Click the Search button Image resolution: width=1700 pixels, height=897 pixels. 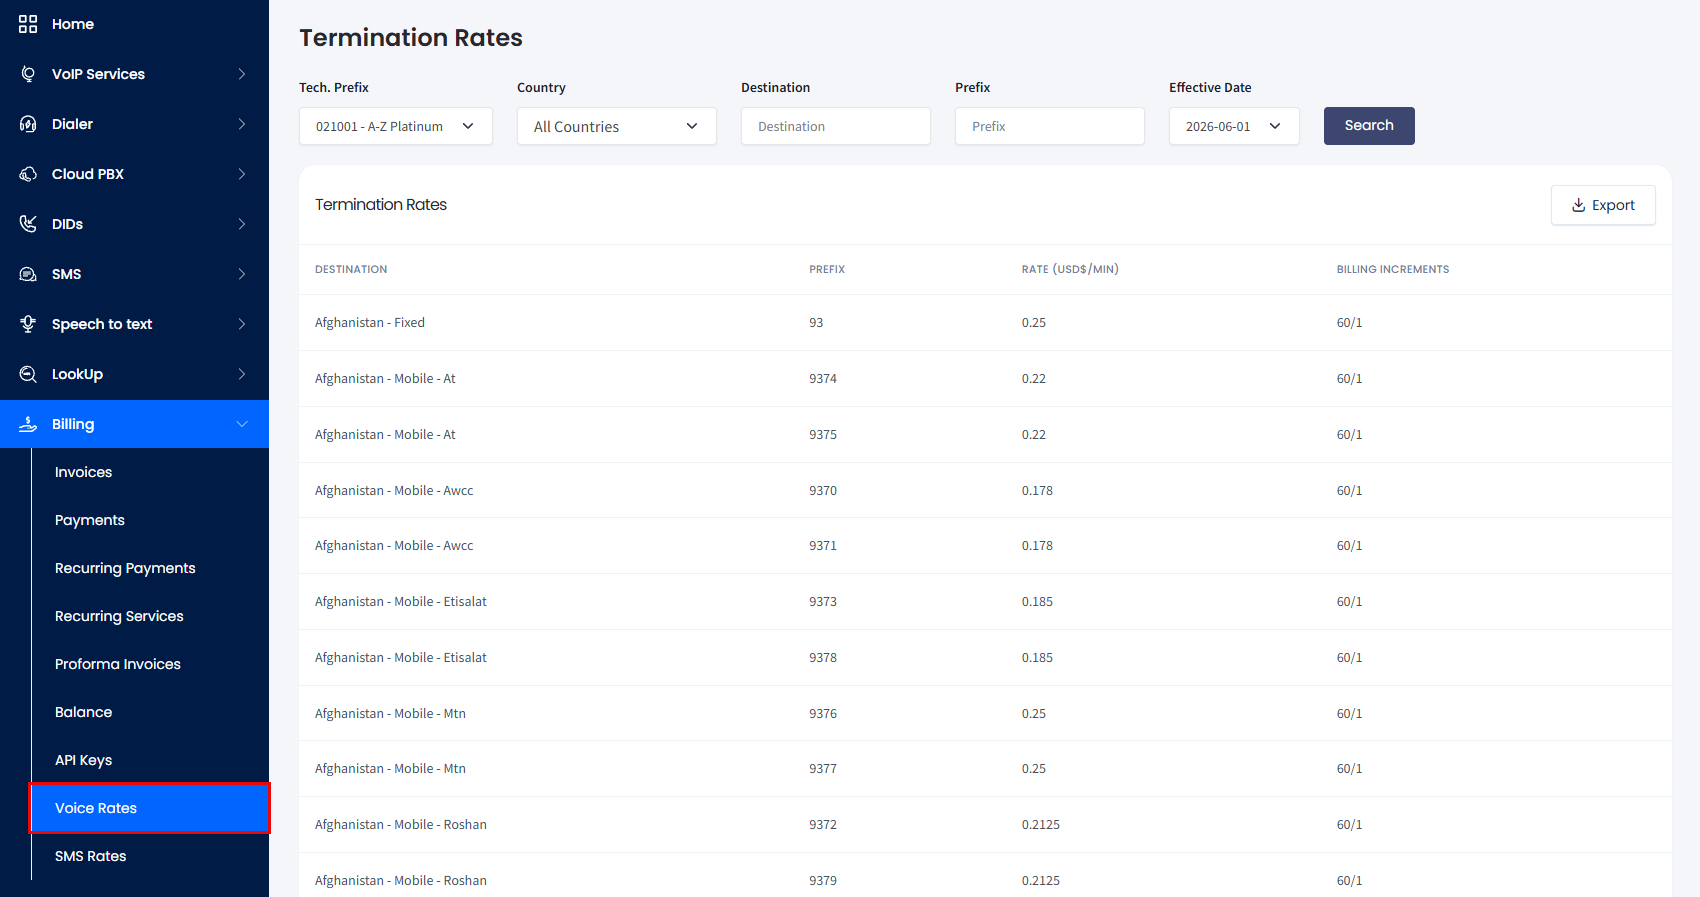pos(1369,126)
